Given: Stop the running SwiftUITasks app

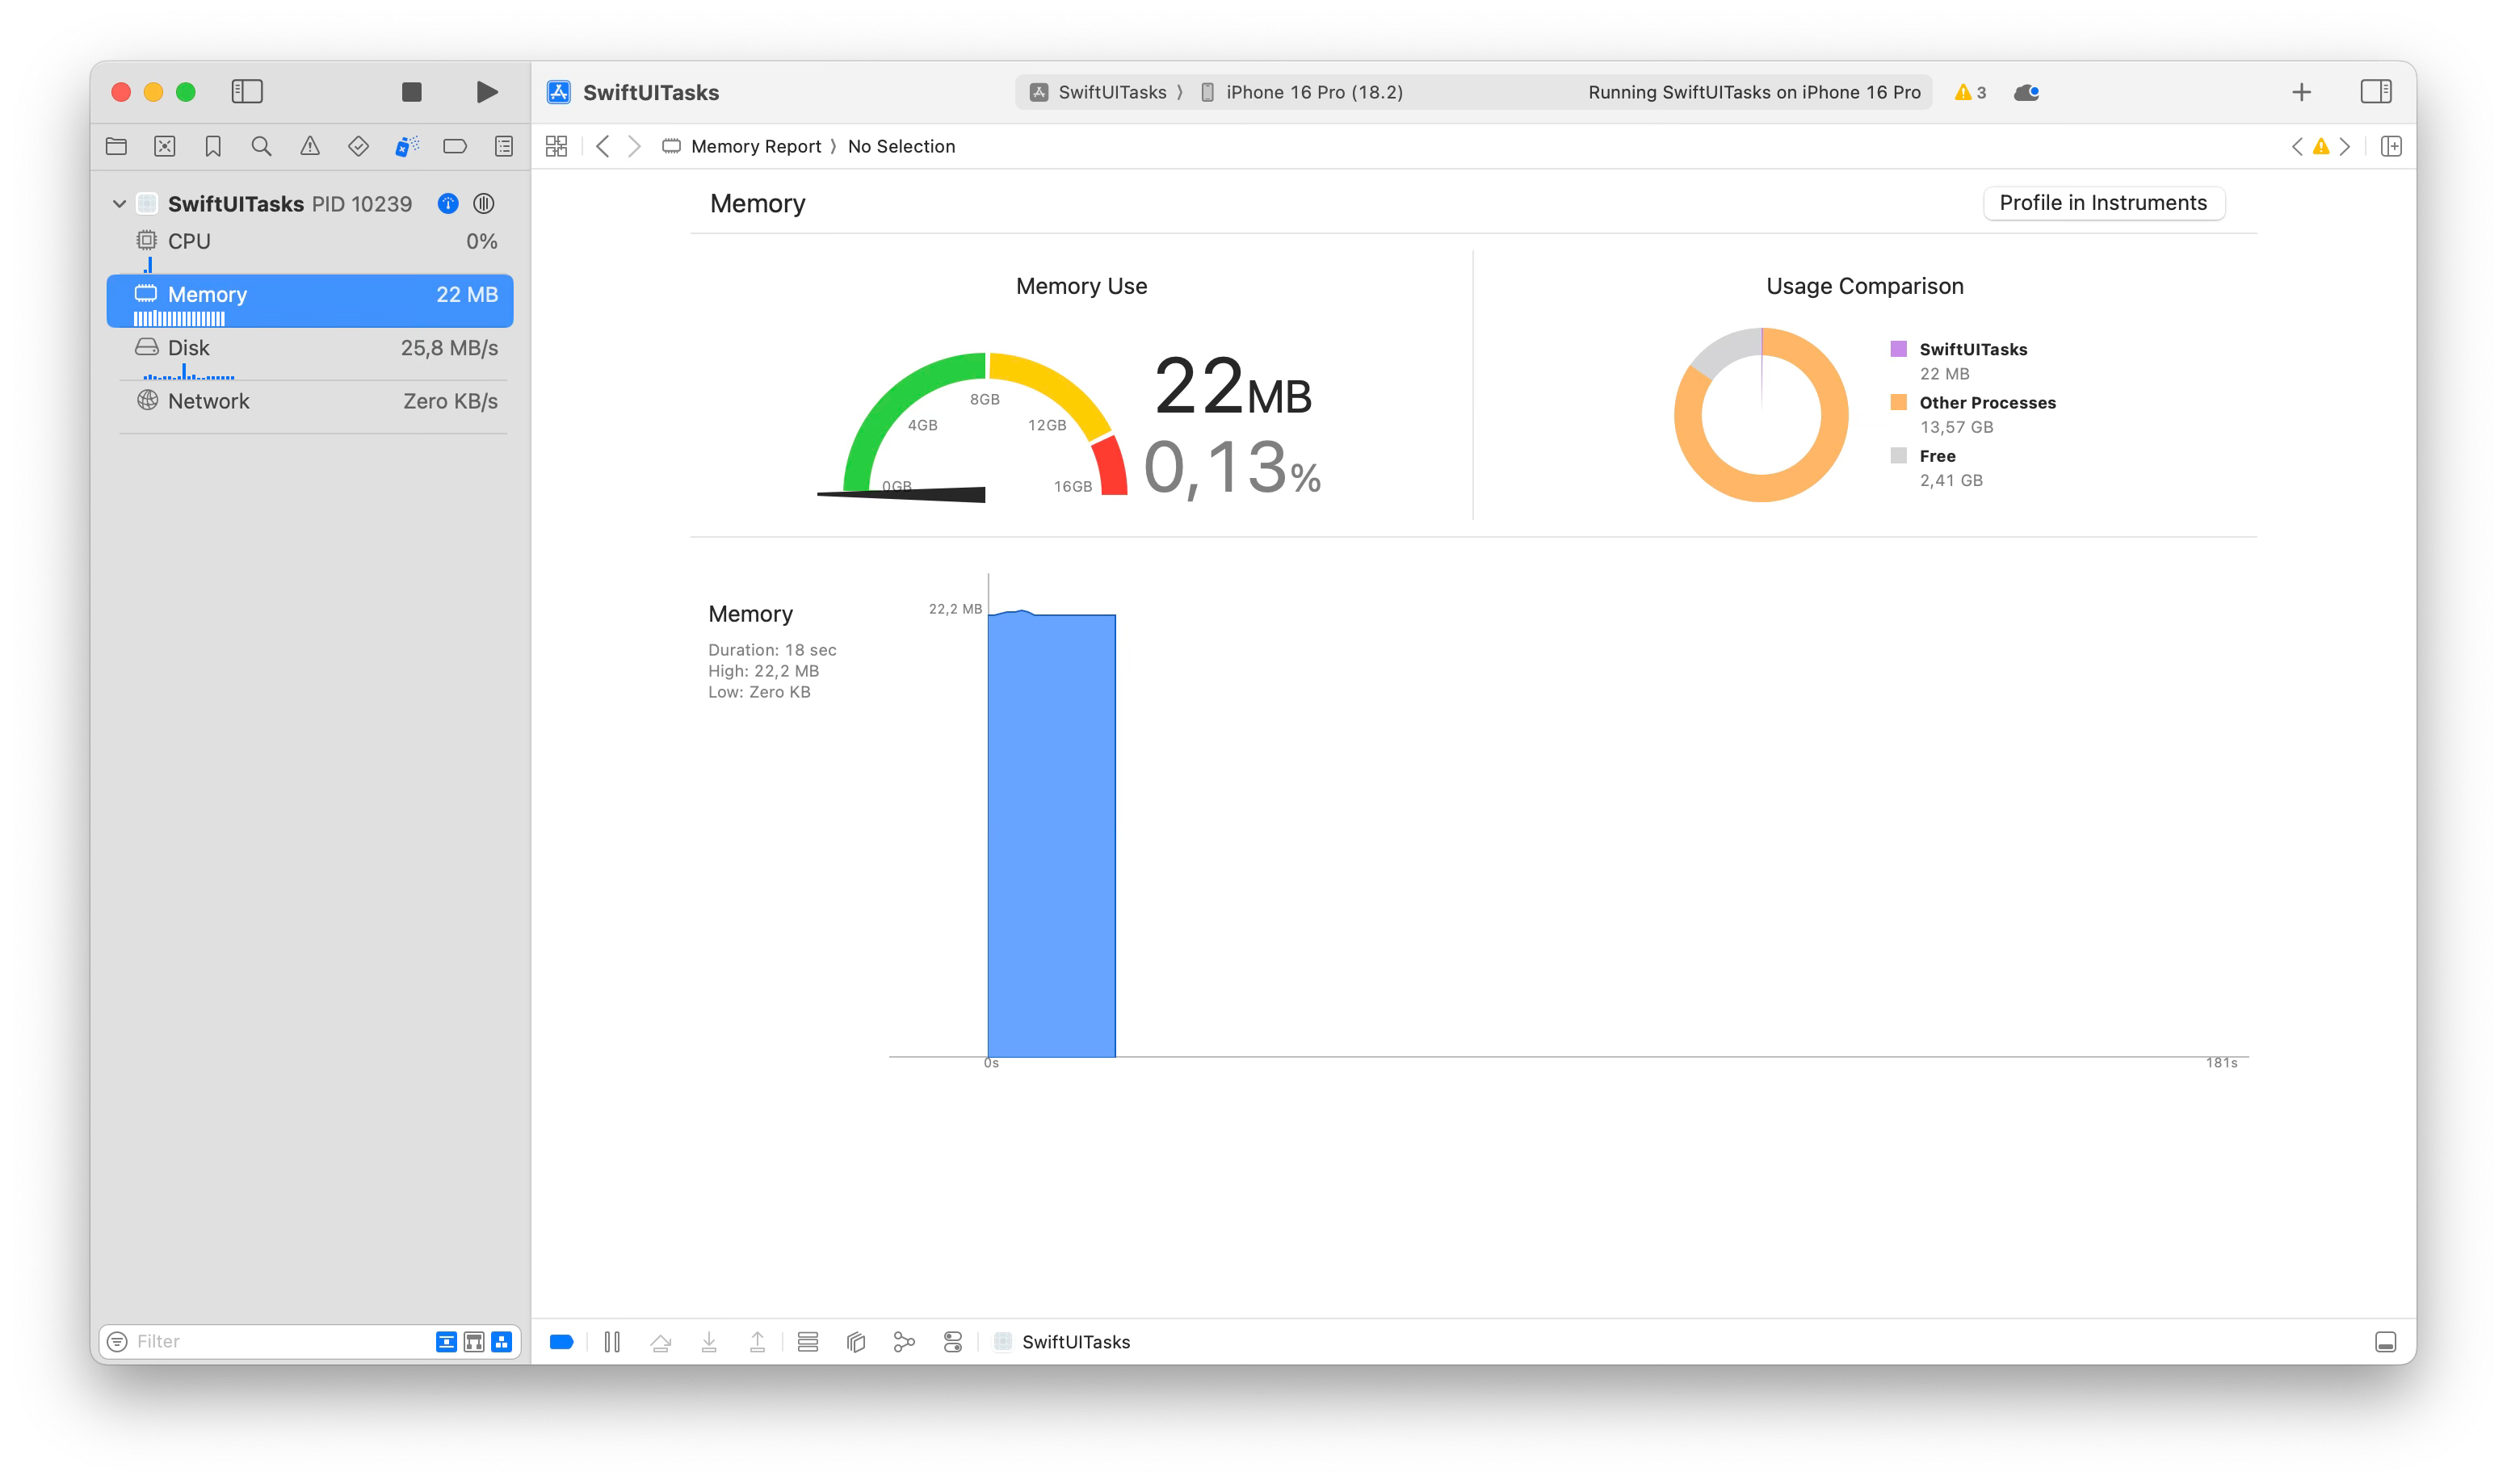Looking at the screenshot, I should tap(411, 92).
